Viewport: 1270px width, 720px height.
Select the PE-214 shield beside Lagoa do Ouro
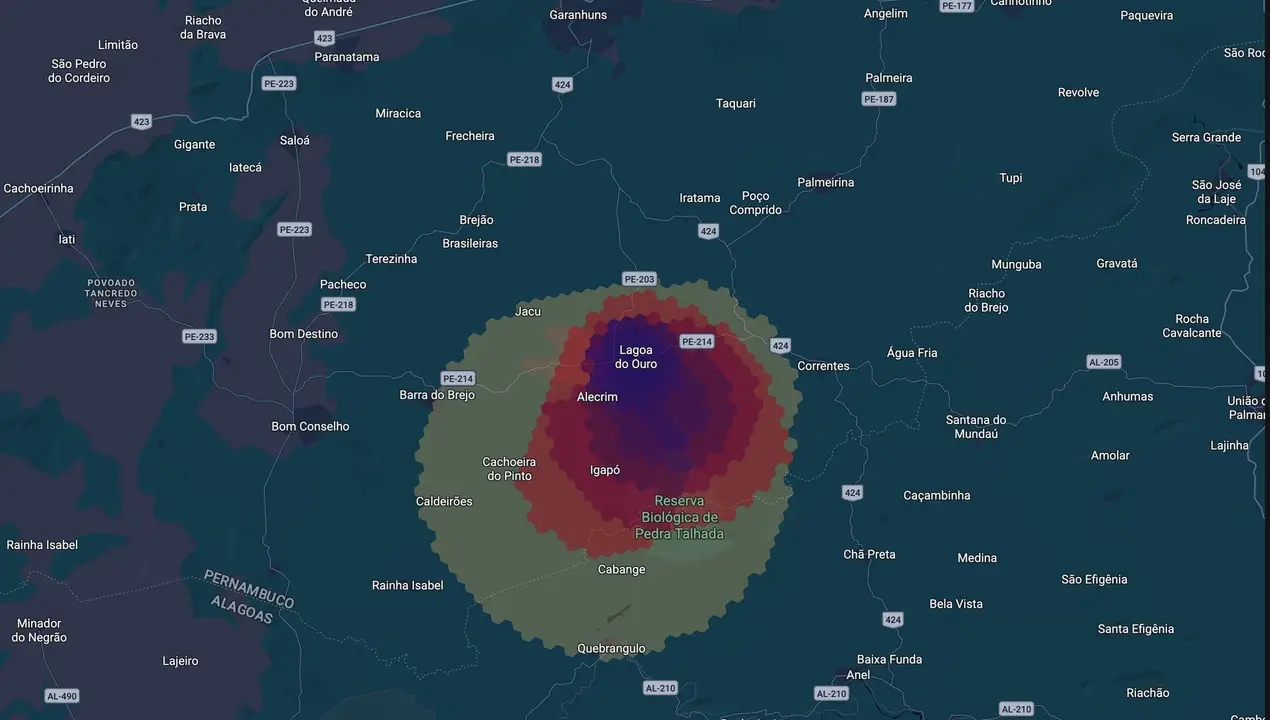click(x=697, y=342)
